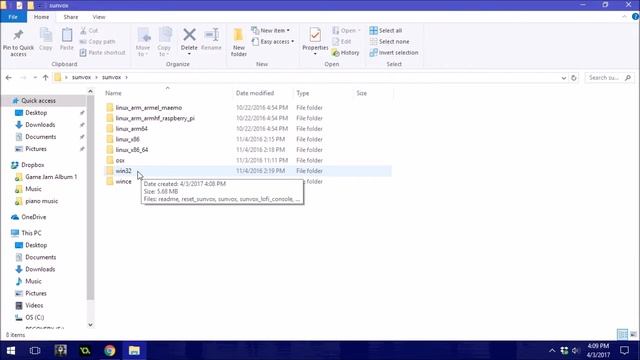This screenshot has width=640, height=360.
Task: Open Task View on taskbar
Action: coord(35,350)
